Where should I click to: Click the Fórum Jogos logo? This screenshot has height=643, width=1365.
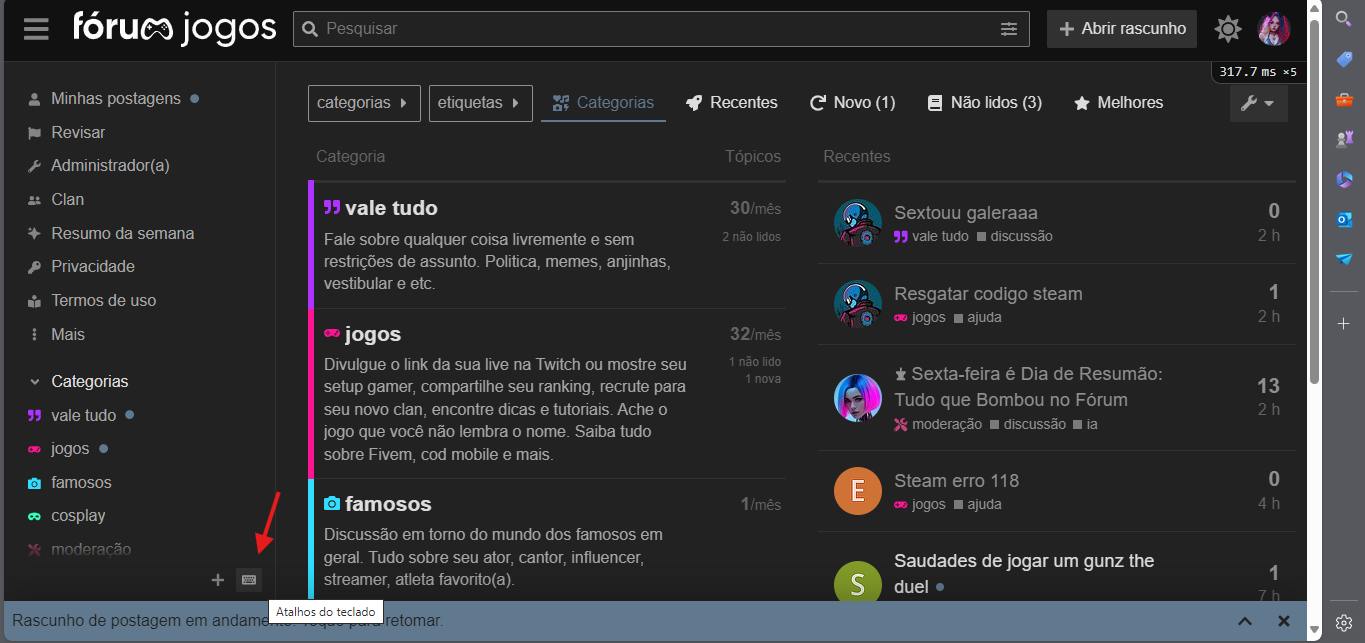(175, 28)
